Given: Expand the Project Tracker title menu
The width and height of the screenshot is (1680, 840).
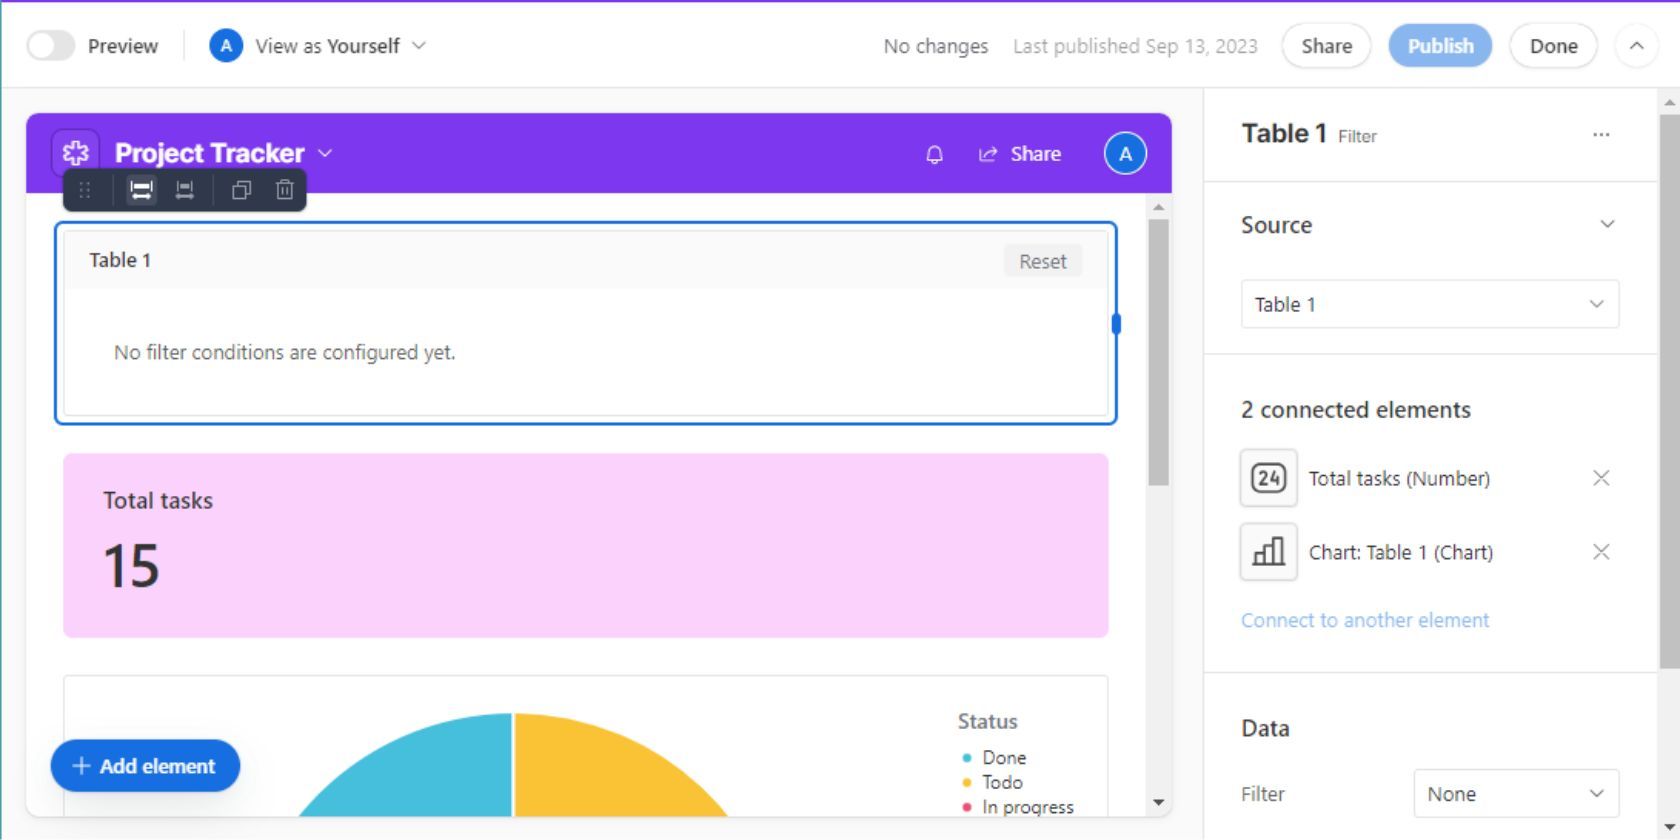Looking at the screenshot, I should [x=325, y=153].
